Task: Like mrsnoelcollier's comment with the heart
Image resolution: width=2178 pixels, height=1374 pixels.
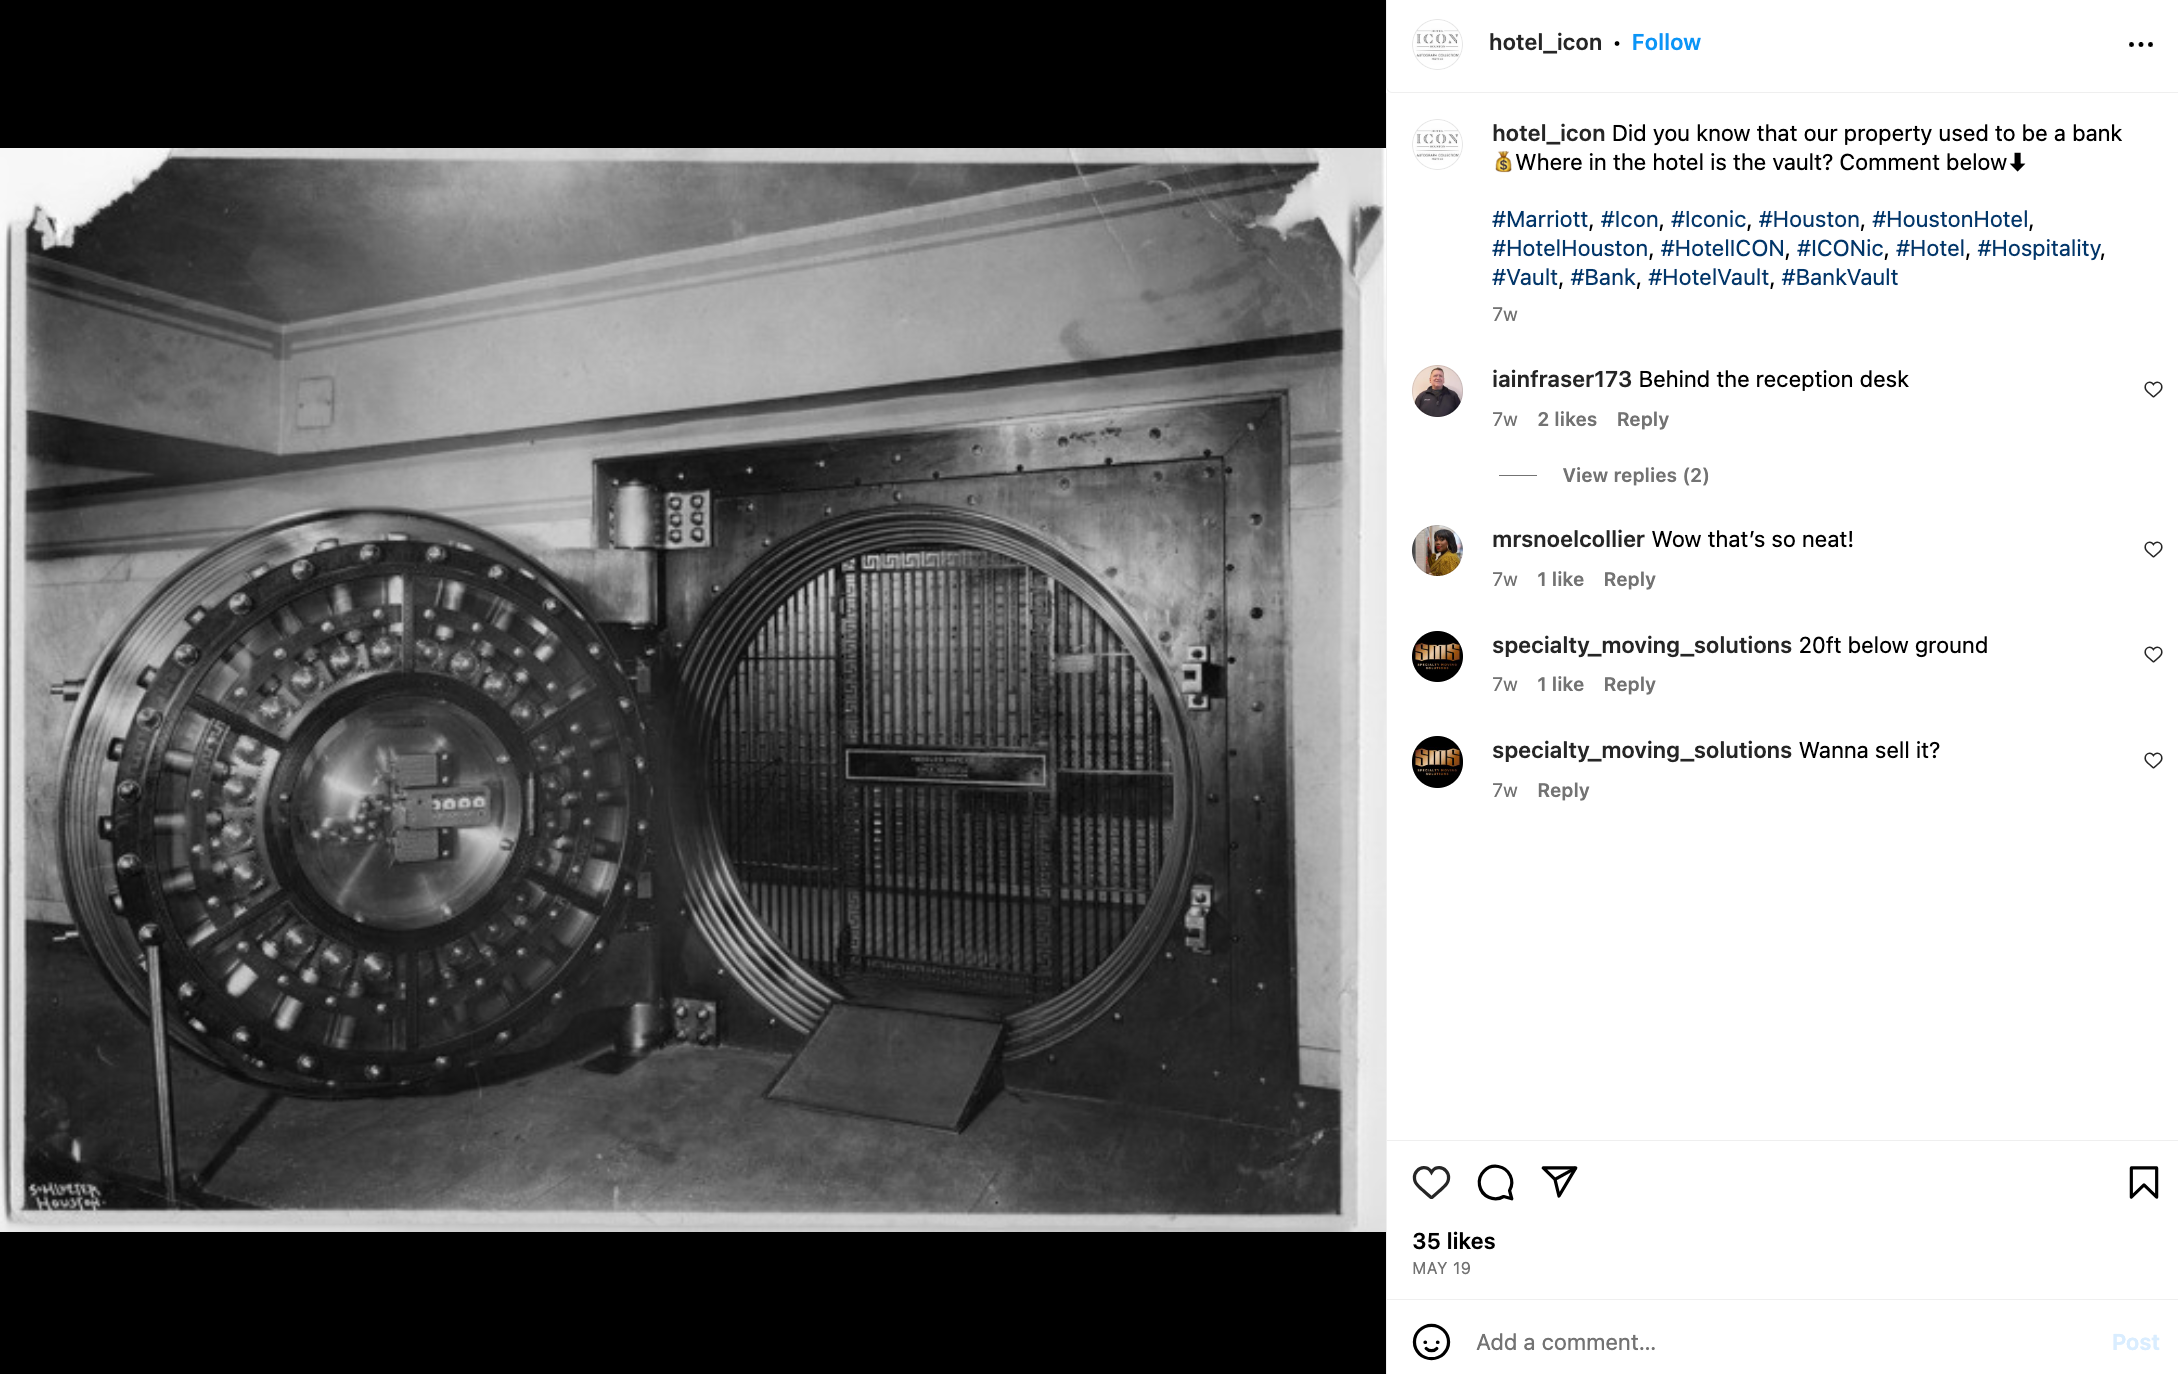Action: [2153, 549]
